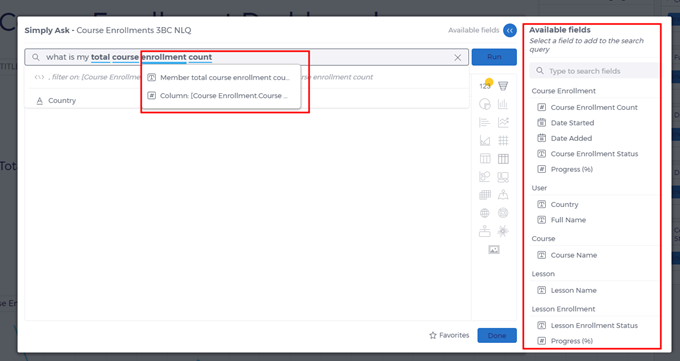Pick the map pin visualization icon
Image resolution: width=680 pixels, height=361 pixels.
(503, 195)
